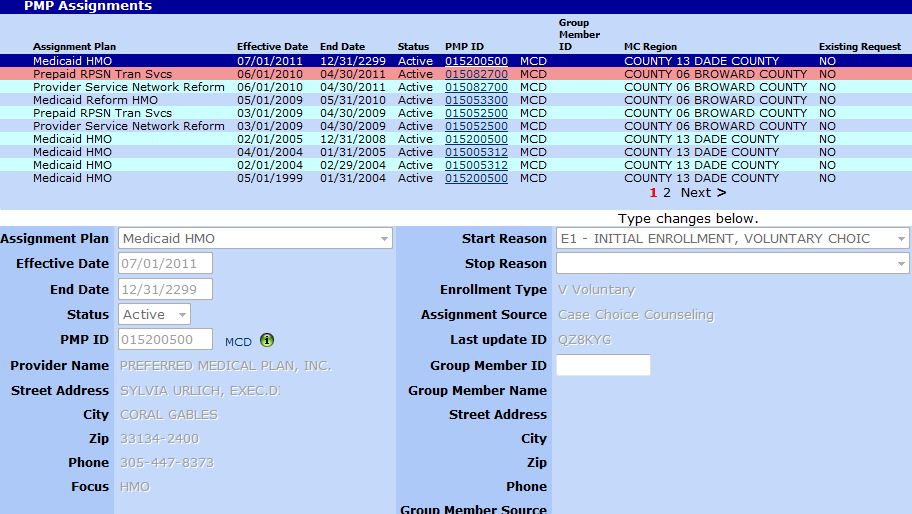Viewport: 912px width, 514px height.
Task: Expand the Status dropdown showing Active
Action: click(x=154, y=314)
